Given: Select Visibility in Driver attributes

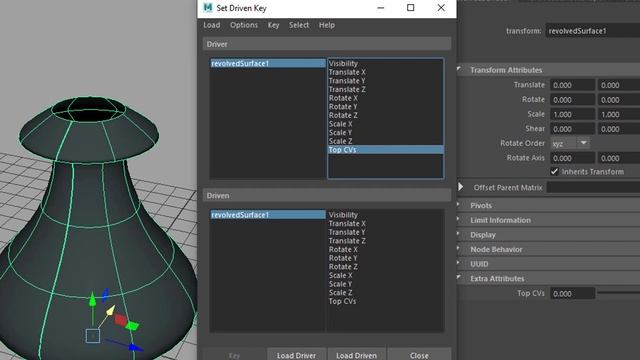Looking at the screenshot, I should [x=343, y=63].
